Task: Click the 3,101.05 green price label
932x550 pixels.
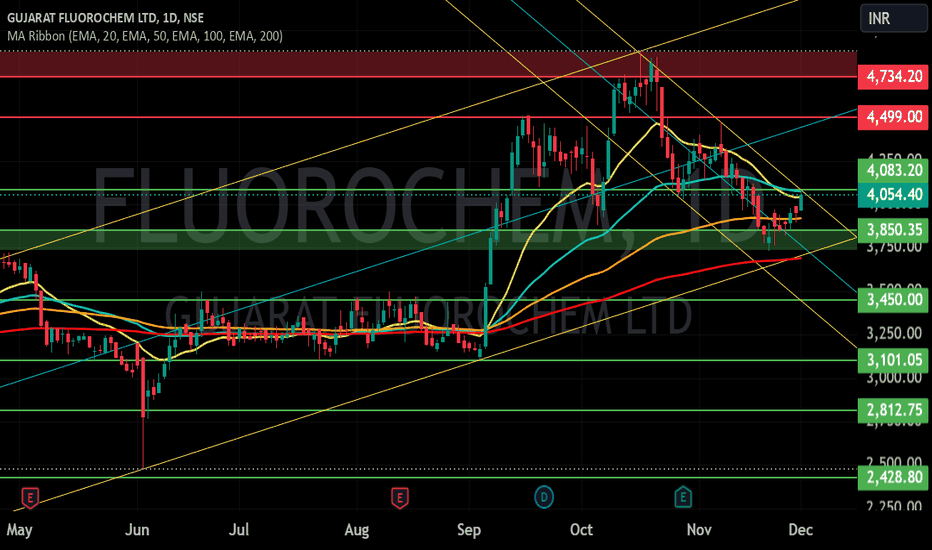Action: coord(893,360)
